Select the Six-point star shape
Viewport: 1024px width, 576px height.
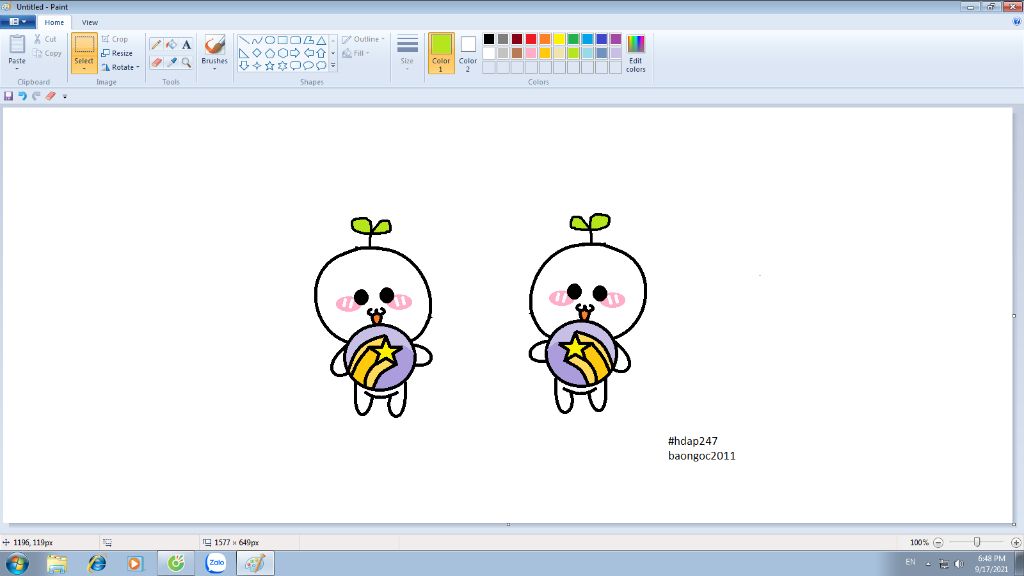point(283,65)
